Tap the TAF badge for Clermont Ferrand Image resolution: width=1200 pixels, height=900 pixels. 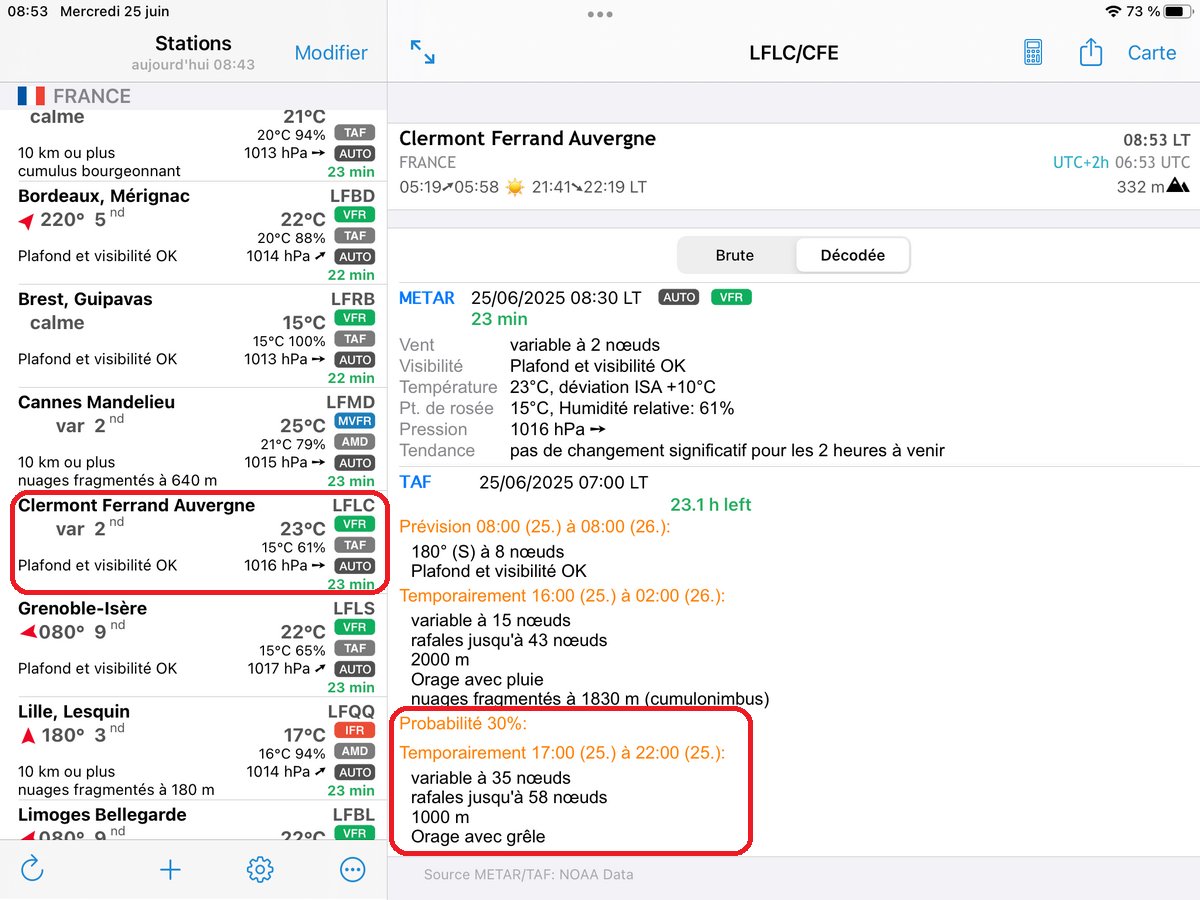(355, 545)
